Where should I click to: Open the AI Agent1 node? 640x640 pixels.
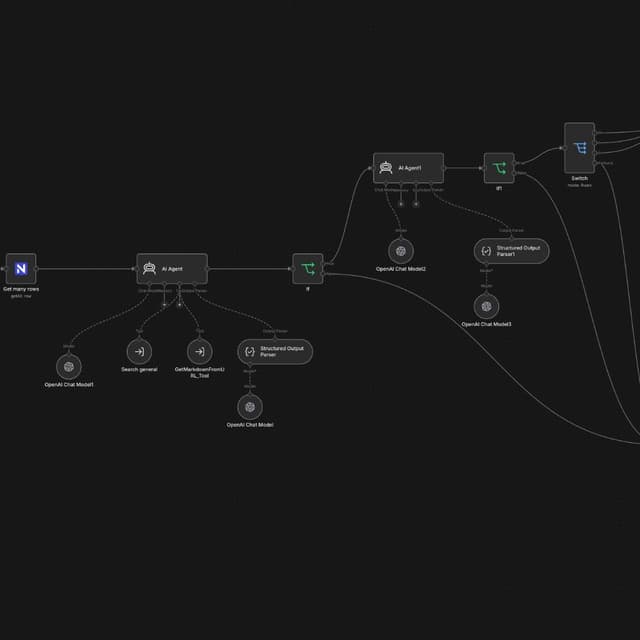pyautogui.click(x=409, y=168)
